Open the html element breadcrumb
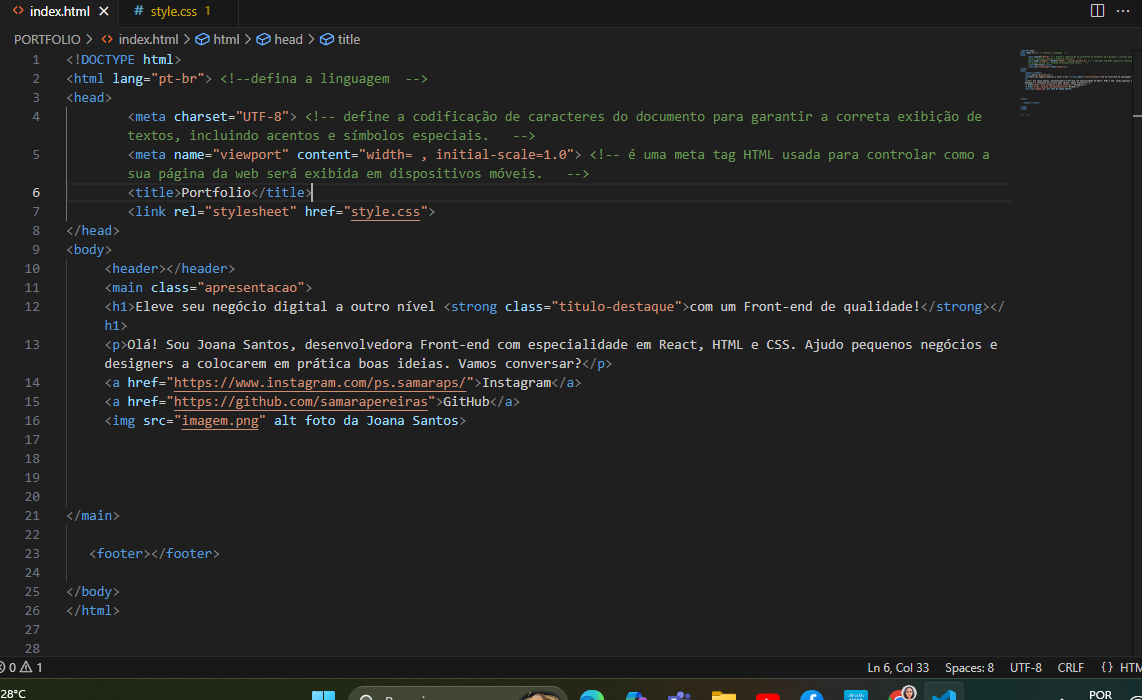Screen dimensions: 1142x700 (218, 39)
